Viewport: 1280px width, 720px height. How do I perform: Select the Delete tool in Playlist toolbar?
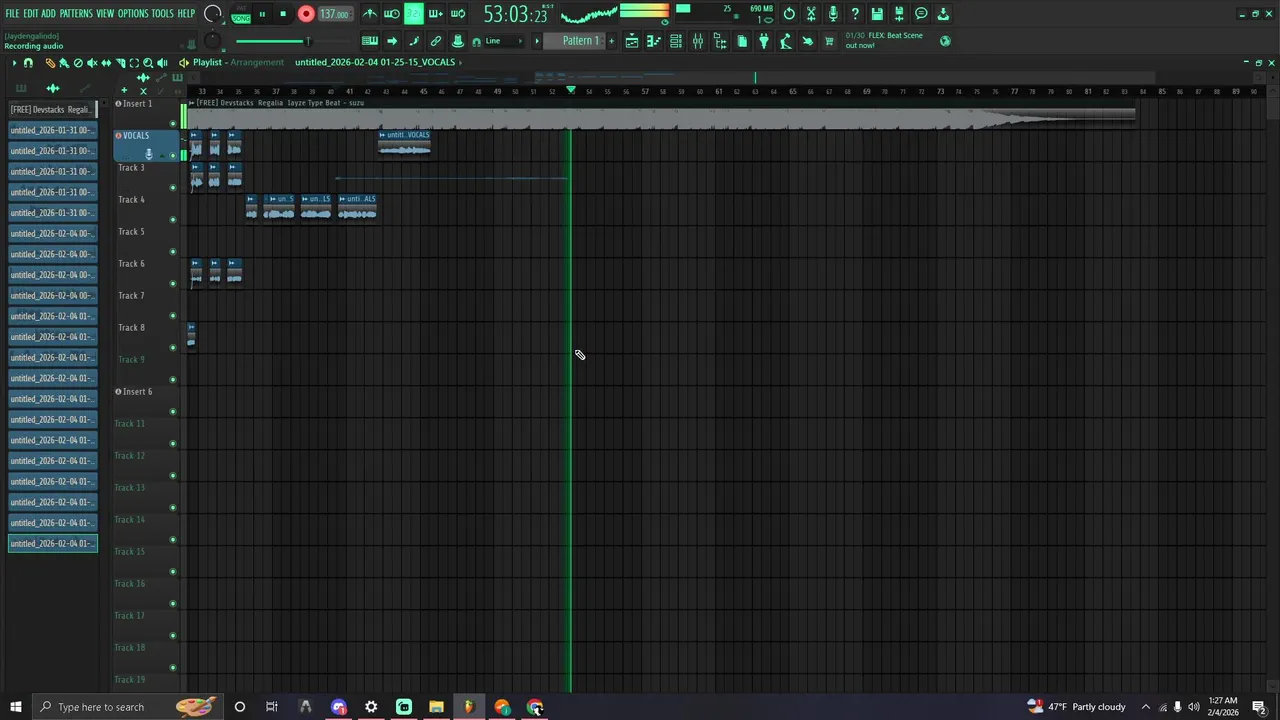78,63
